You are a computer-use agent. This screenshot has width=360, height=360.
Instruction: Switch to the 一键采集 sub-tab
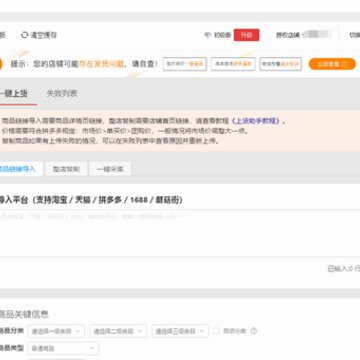click(x=110, y=169)
